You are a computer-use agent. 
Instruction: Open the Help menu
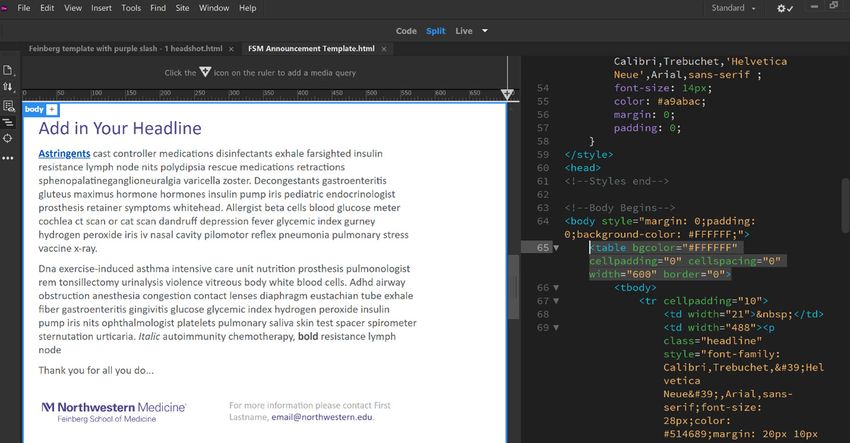point(247,8)
